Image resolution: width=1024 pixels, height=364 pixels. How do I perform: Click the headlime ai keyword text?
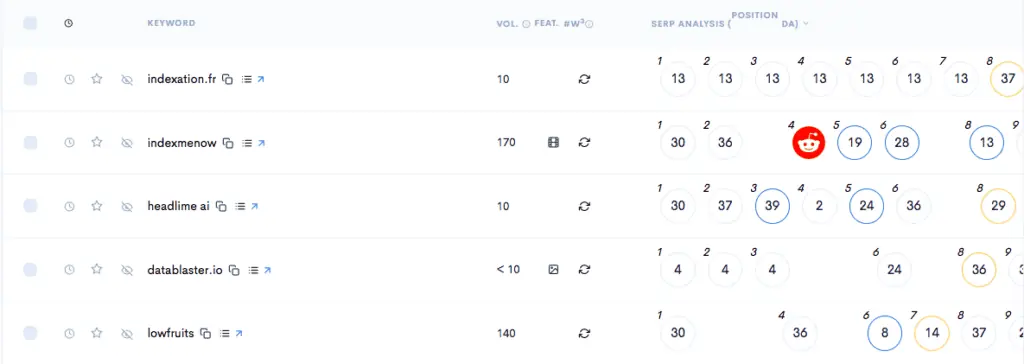(x=178, y=206)
